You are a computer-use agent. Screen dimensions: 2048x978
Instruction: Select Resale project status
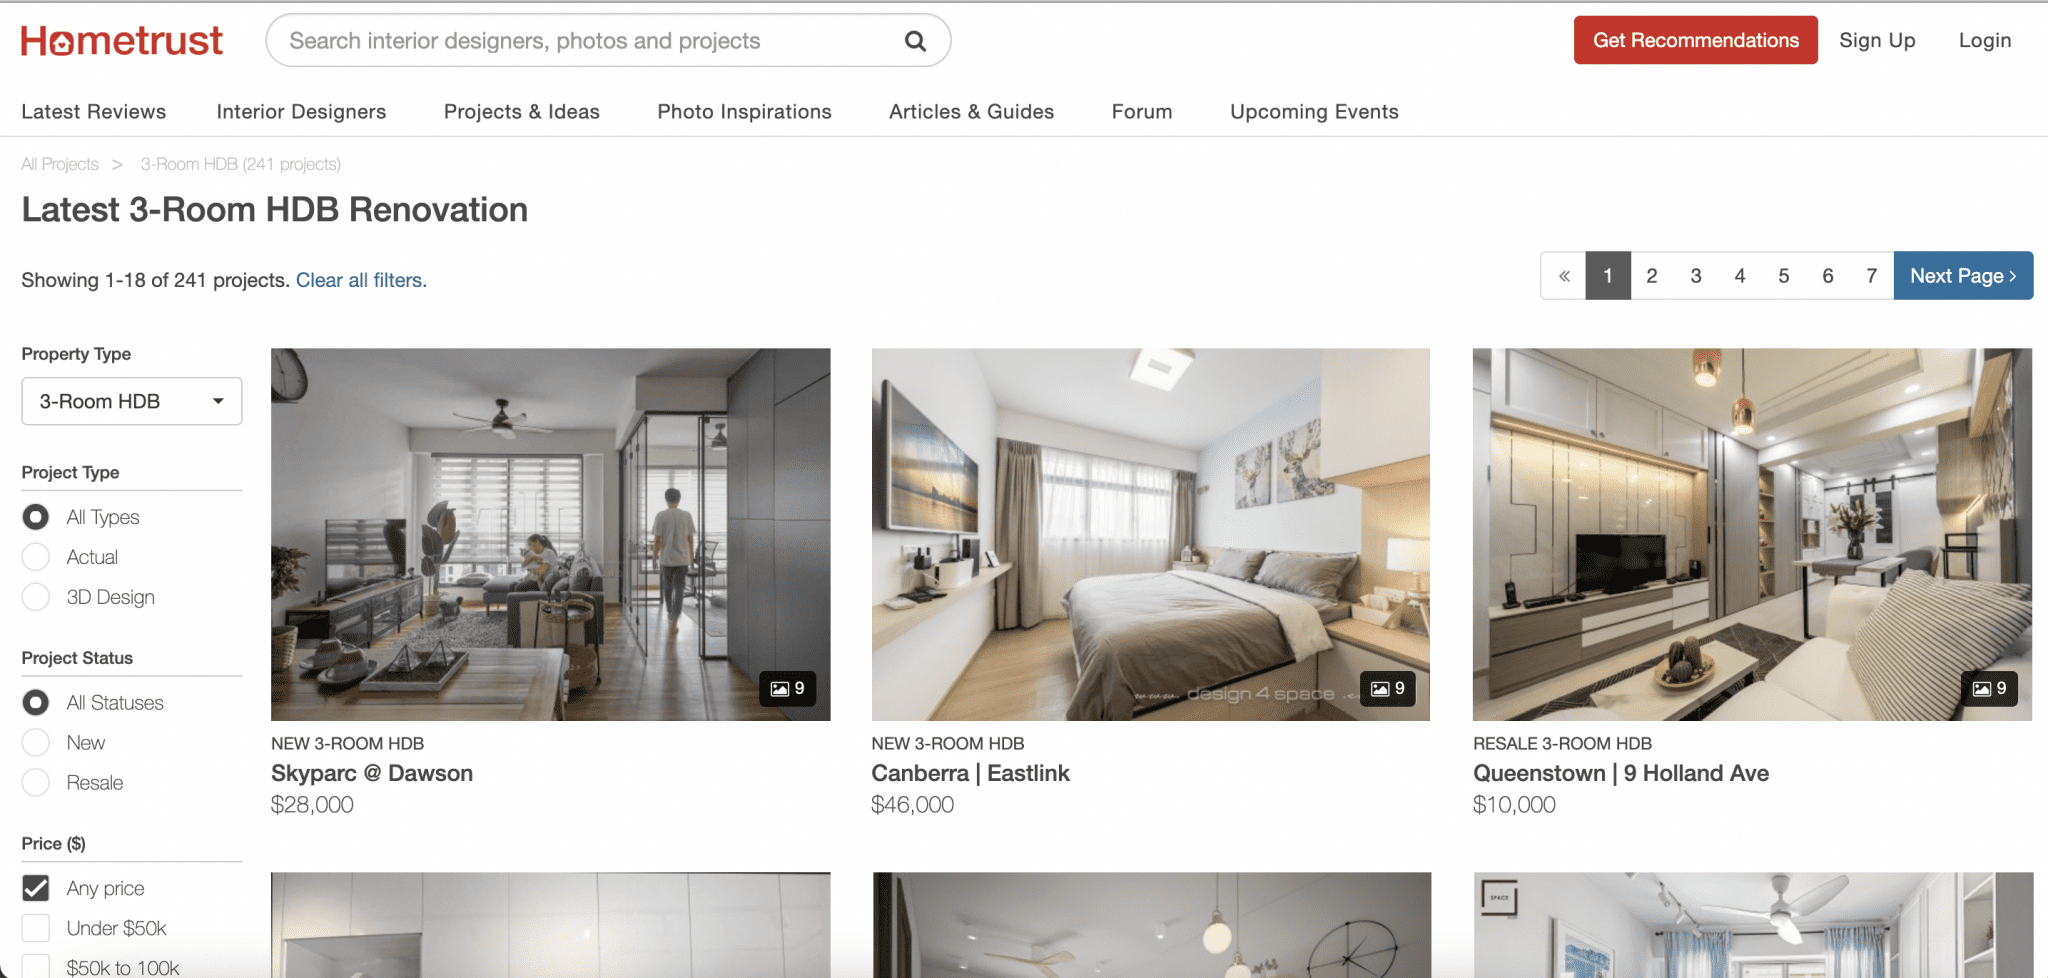point(36,783)
